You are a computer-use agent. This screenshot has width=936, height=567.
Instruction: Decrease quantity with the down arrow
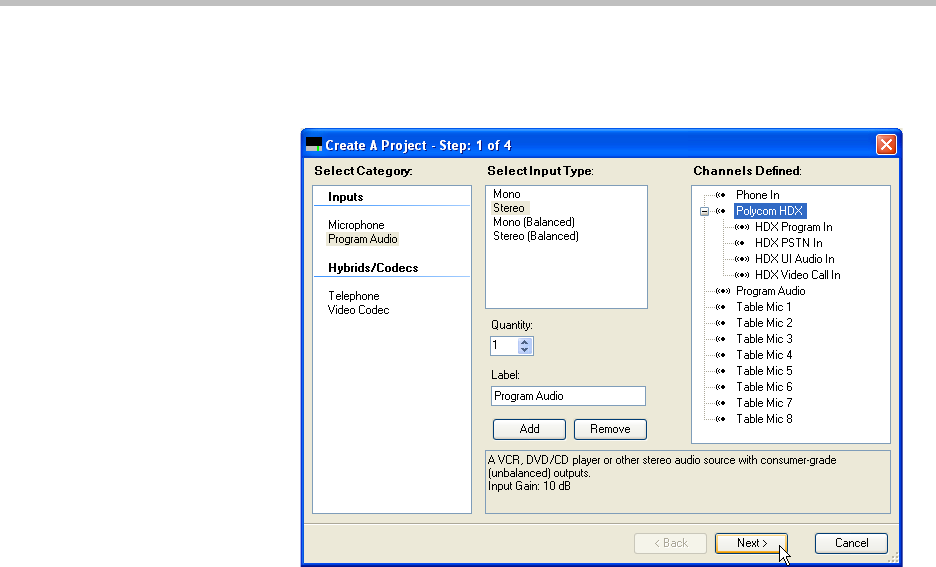click(526, 350)
